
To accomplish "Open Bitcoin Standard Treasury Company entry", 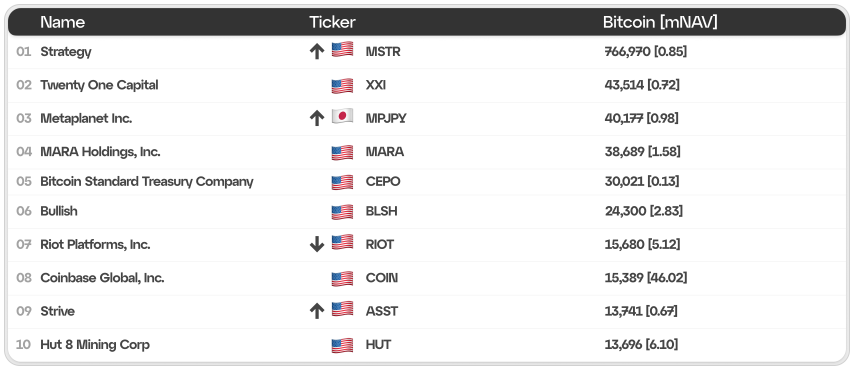I will pyautogui.click(x=147, y=181).
